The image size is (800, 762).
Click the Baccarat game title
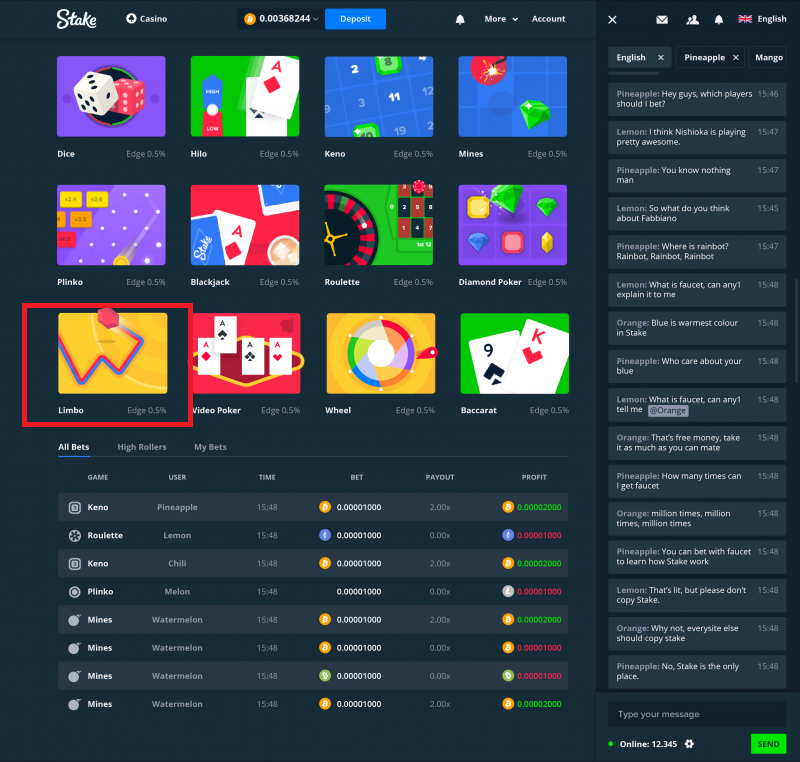click(479, 411)
